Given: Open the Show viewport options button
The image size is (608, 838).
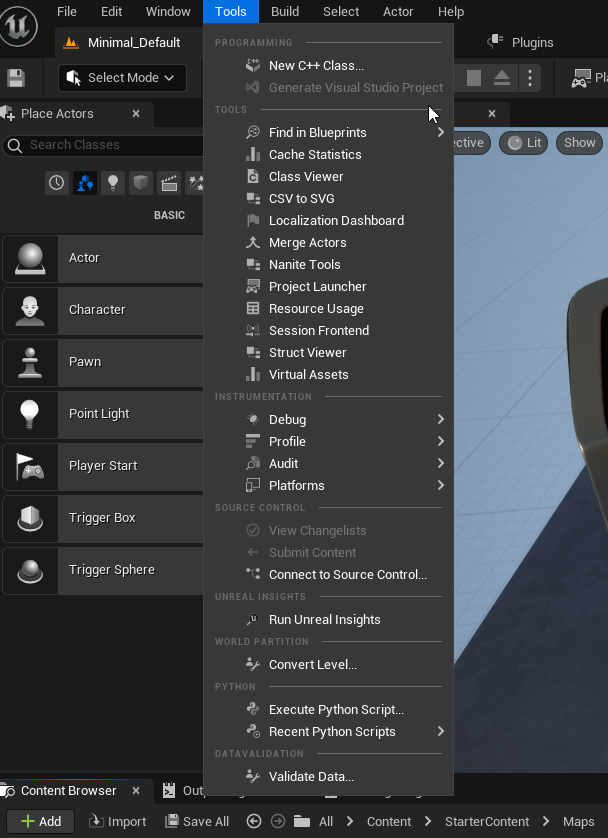Looking at the screenshot, I should click(579, 143).
